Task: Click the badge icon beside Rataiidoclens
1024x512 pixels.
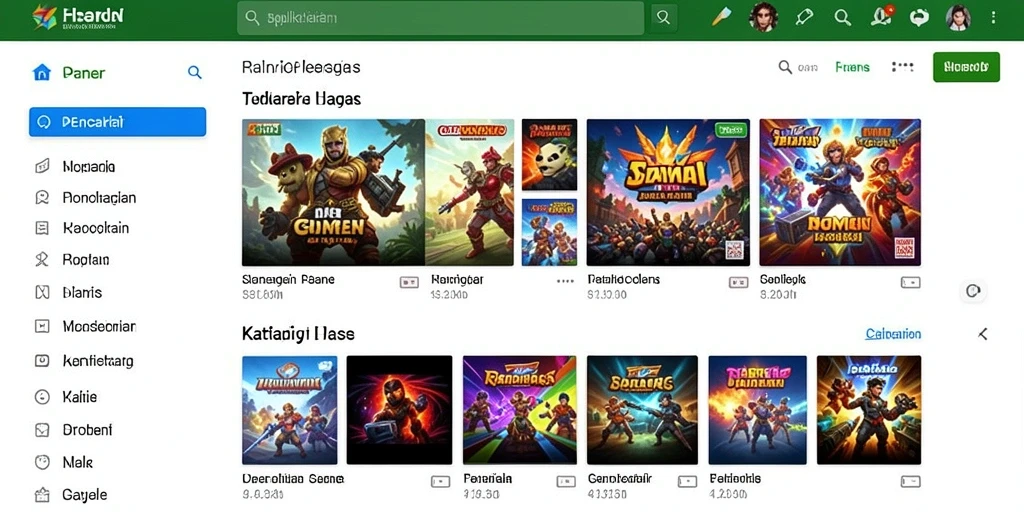Action: click(739, 283)
